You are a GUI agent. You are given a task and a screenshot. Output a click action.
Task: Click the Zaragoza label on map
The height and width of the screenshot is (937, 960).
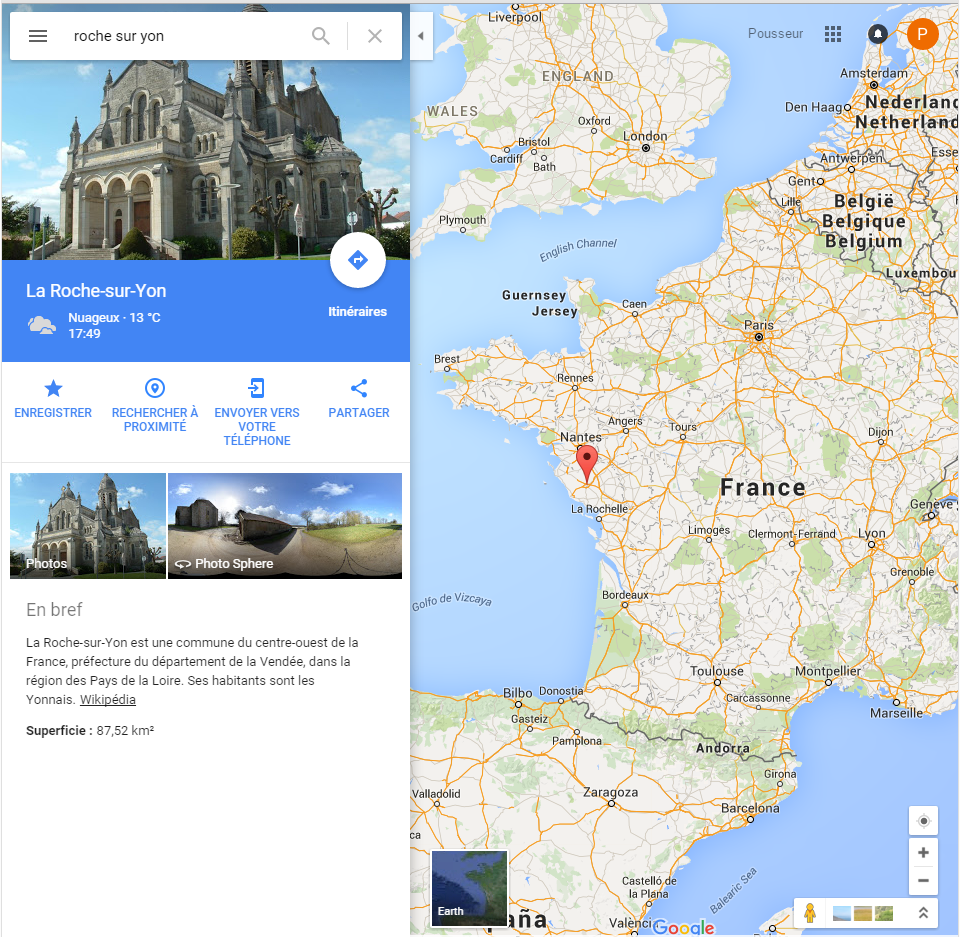pos(610,792)
